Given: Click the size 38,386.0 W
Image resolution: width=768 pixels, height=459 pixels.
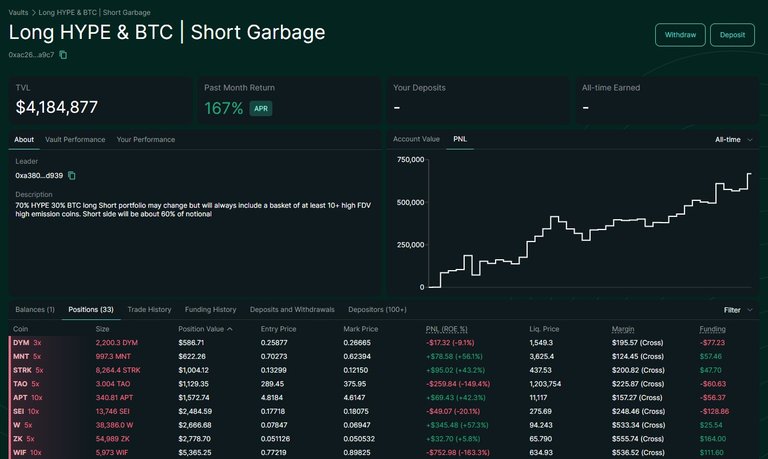Looking at the screenshot, I should [114, 425].
